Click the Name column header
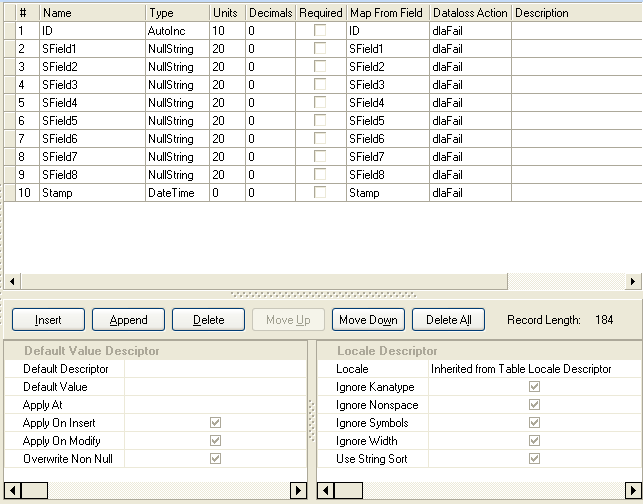The image size is (643, 504). (92, 13)
